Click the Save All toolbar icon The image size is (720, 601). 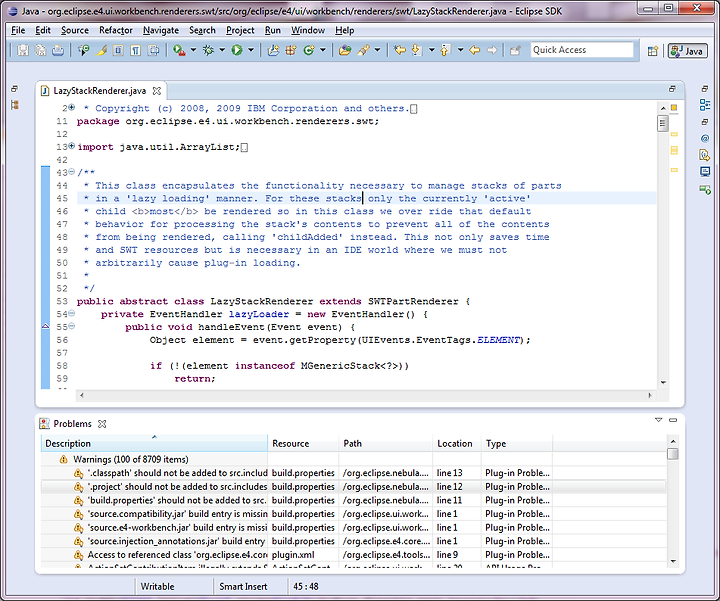point(40,50)
